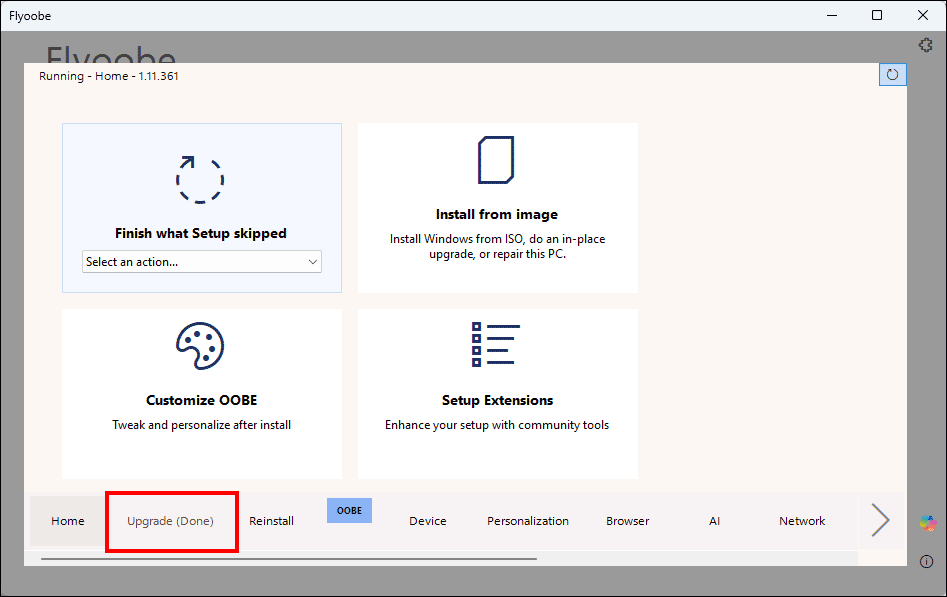This screenshot has width=947, height=597.
Task: Open the Setup Extensions card title
Action: click(497, 400)
